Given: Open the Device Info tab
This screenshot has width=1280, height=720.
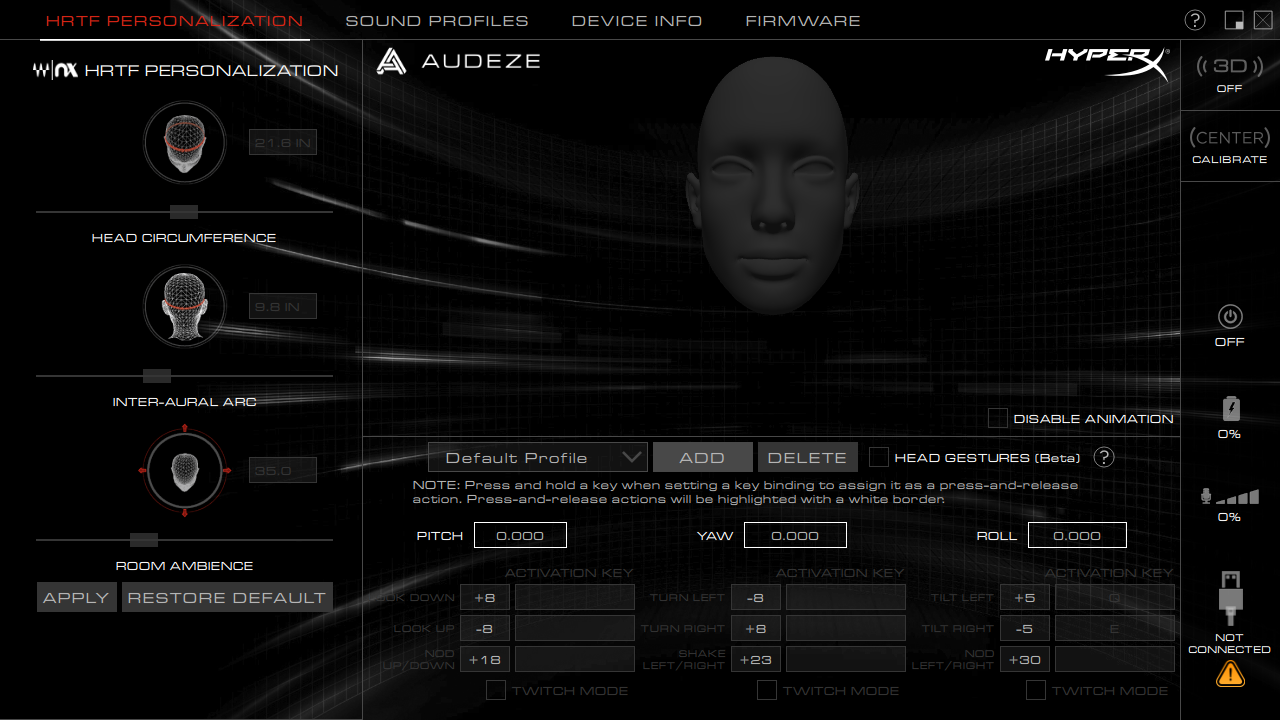Looking at the screenshot, I should coord(637,20).
